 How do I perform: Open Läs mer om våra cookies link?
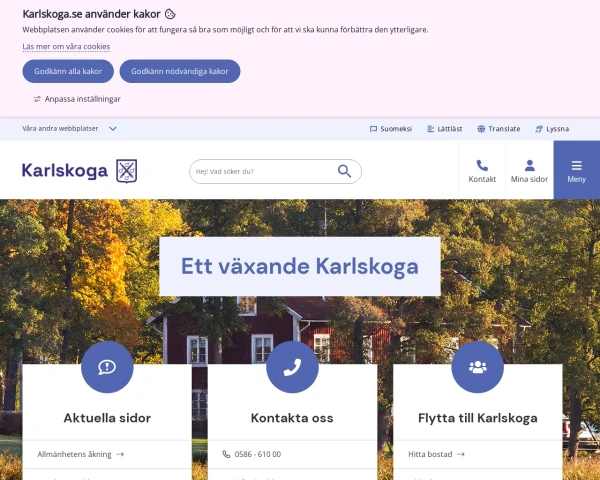[x=66, y=47]
